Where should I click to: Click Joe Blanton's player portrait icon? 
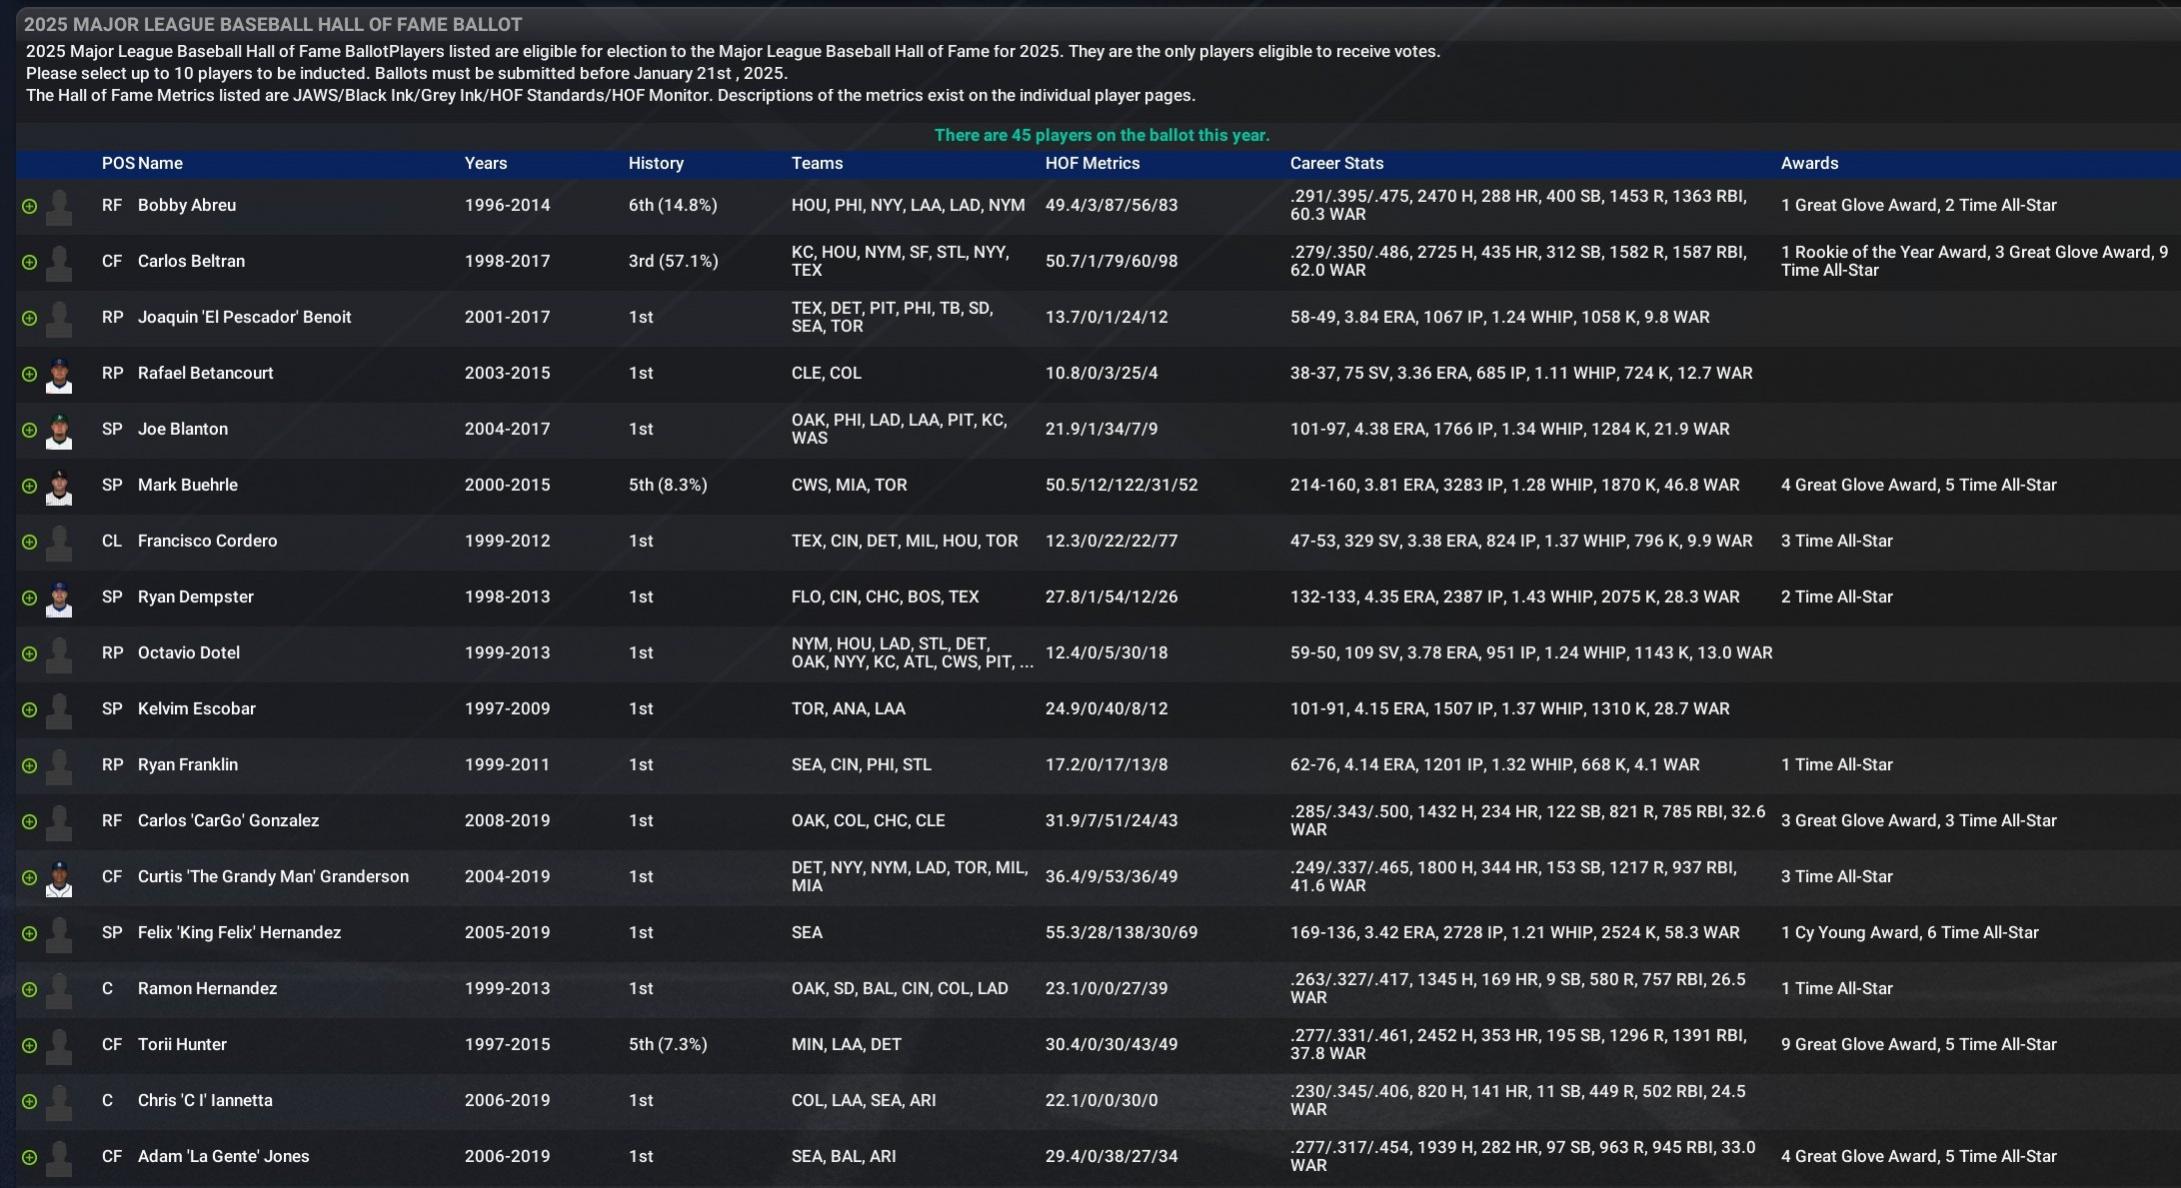click(x=58, y=429)
